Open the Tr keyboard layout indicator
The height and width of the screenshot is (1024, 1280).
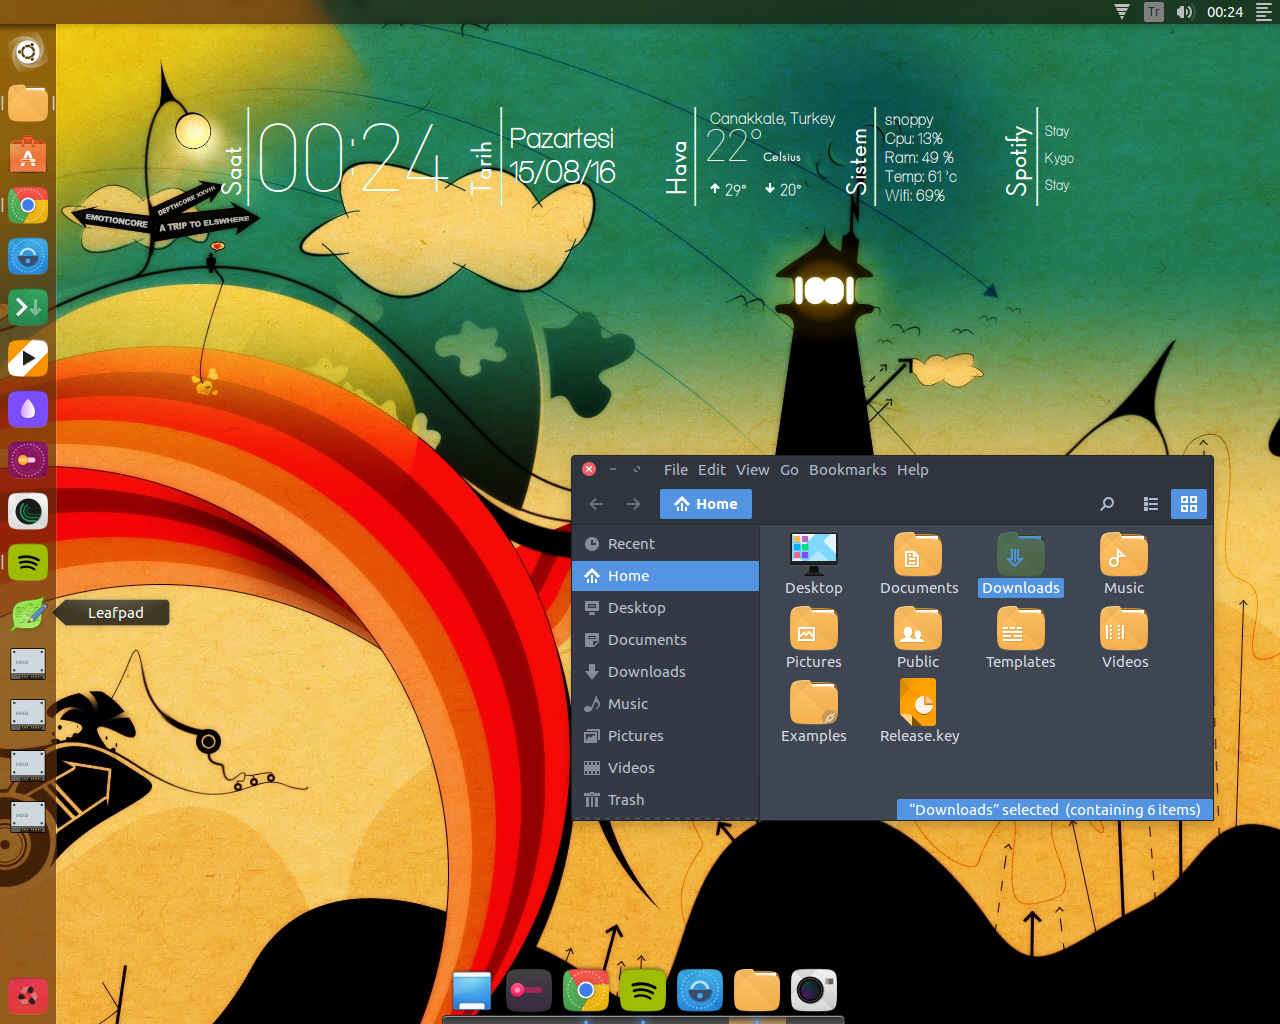tap(1154, 12)
